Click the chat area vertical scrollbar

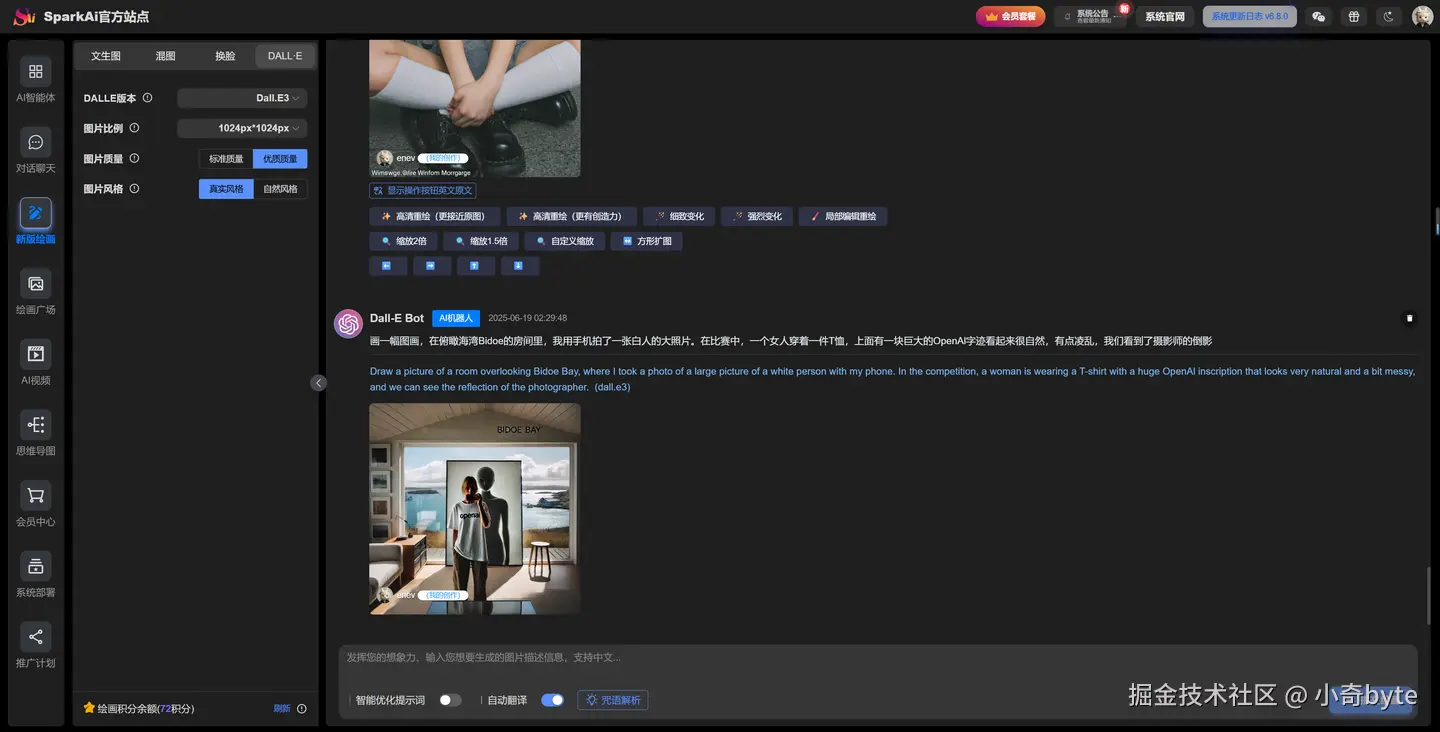point(1429,594)
